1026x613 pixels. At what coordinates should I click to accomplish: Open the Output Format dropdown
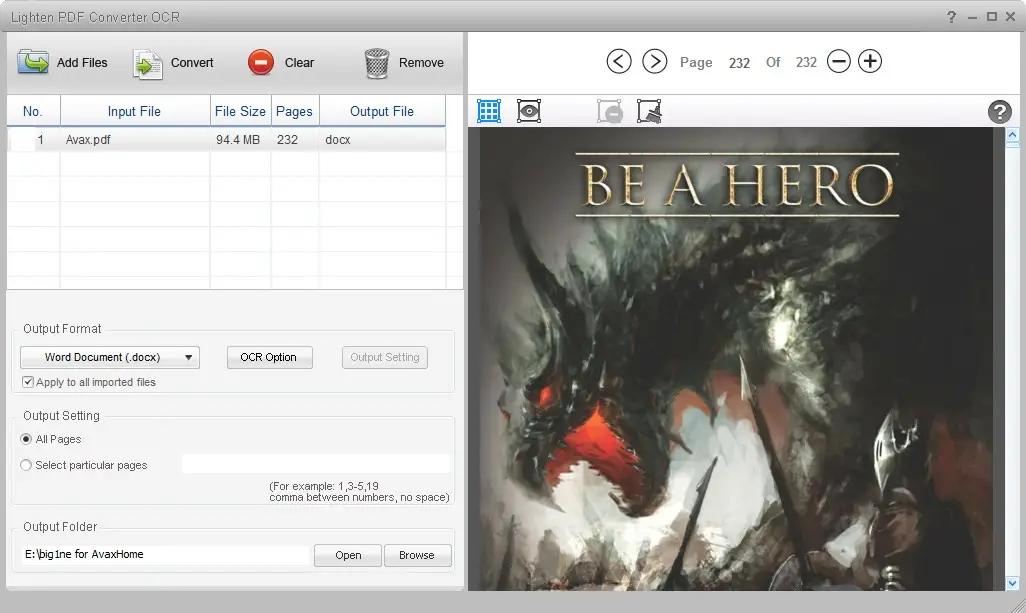click(x=110, y=357)
